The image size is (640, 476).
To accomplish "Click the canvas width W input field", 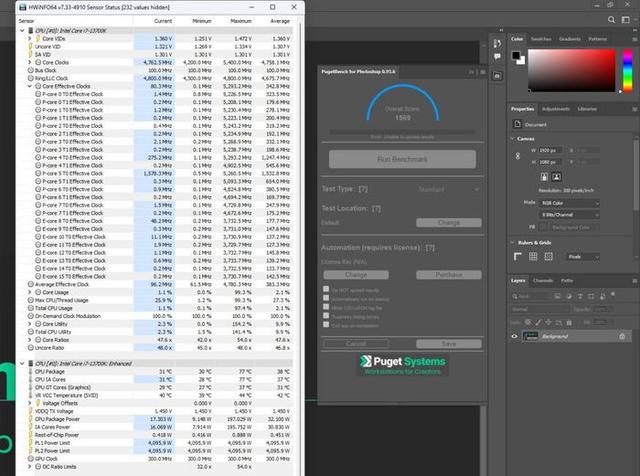I will [549, 150].
